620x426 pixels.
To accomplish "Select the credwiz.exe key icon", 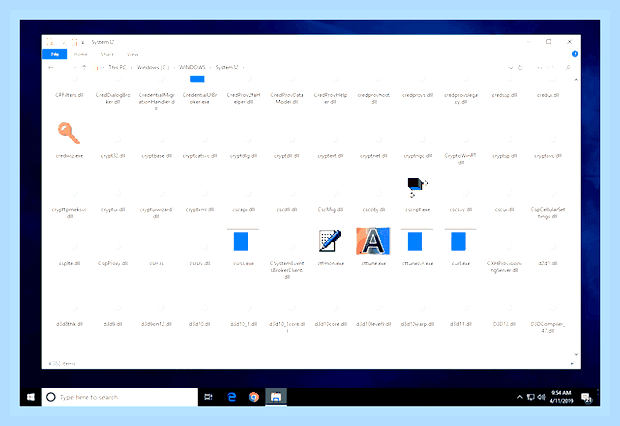I will [69, 133].
